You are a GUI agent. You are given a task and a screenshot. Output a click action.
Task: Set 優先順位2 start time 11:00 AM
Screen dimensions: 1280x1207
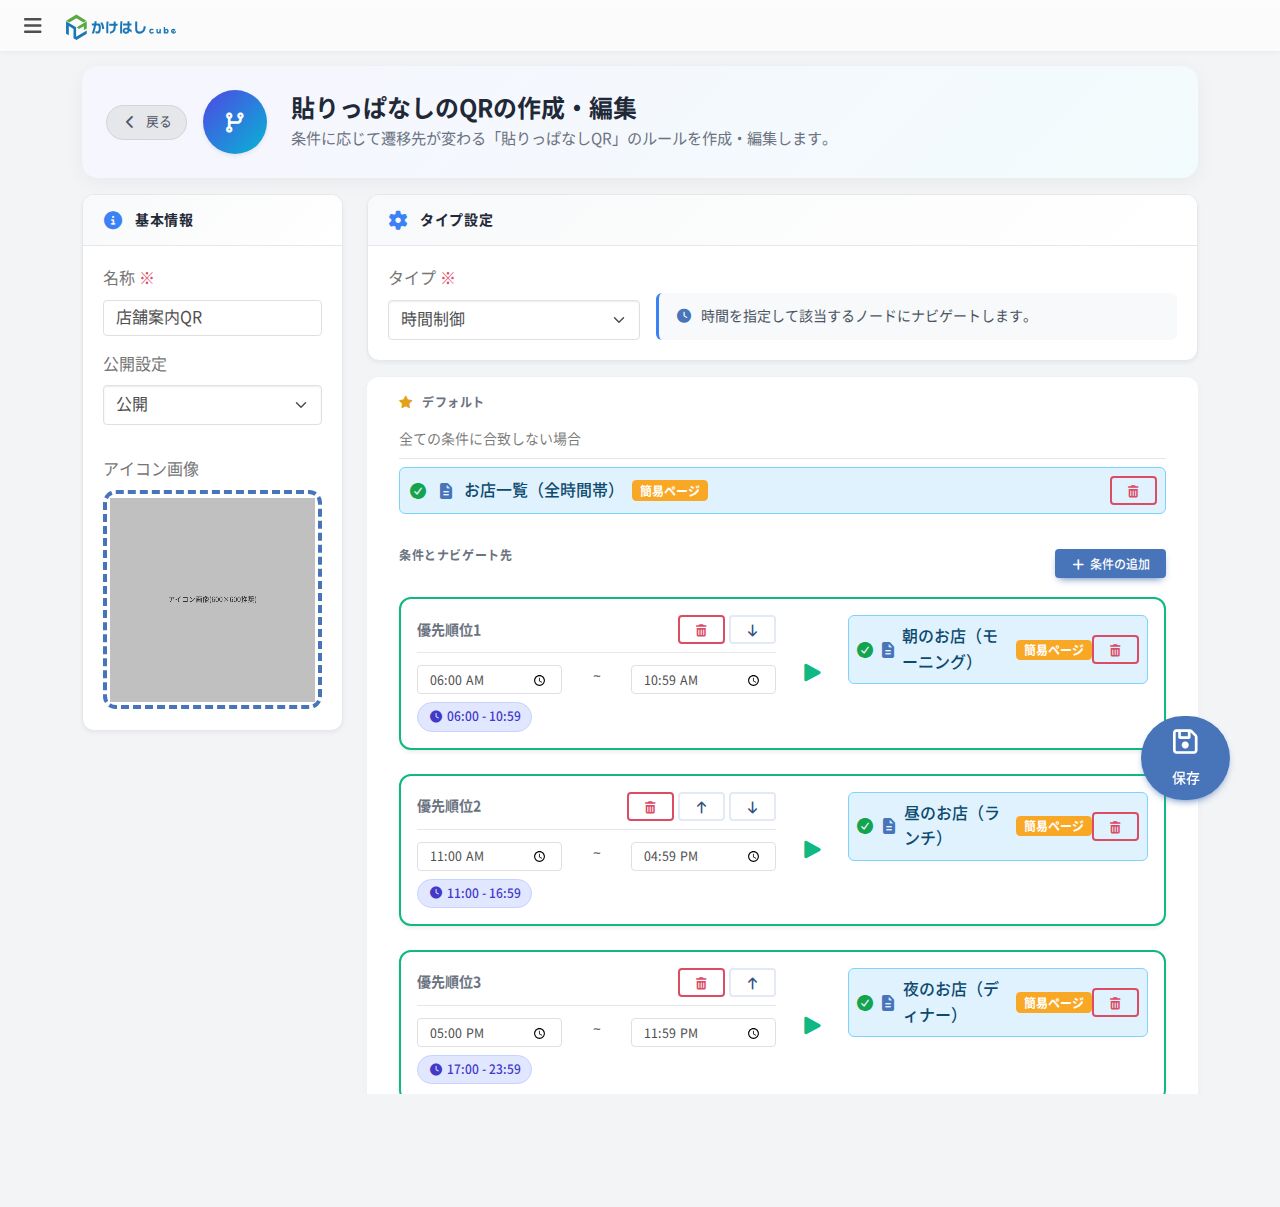489,856
